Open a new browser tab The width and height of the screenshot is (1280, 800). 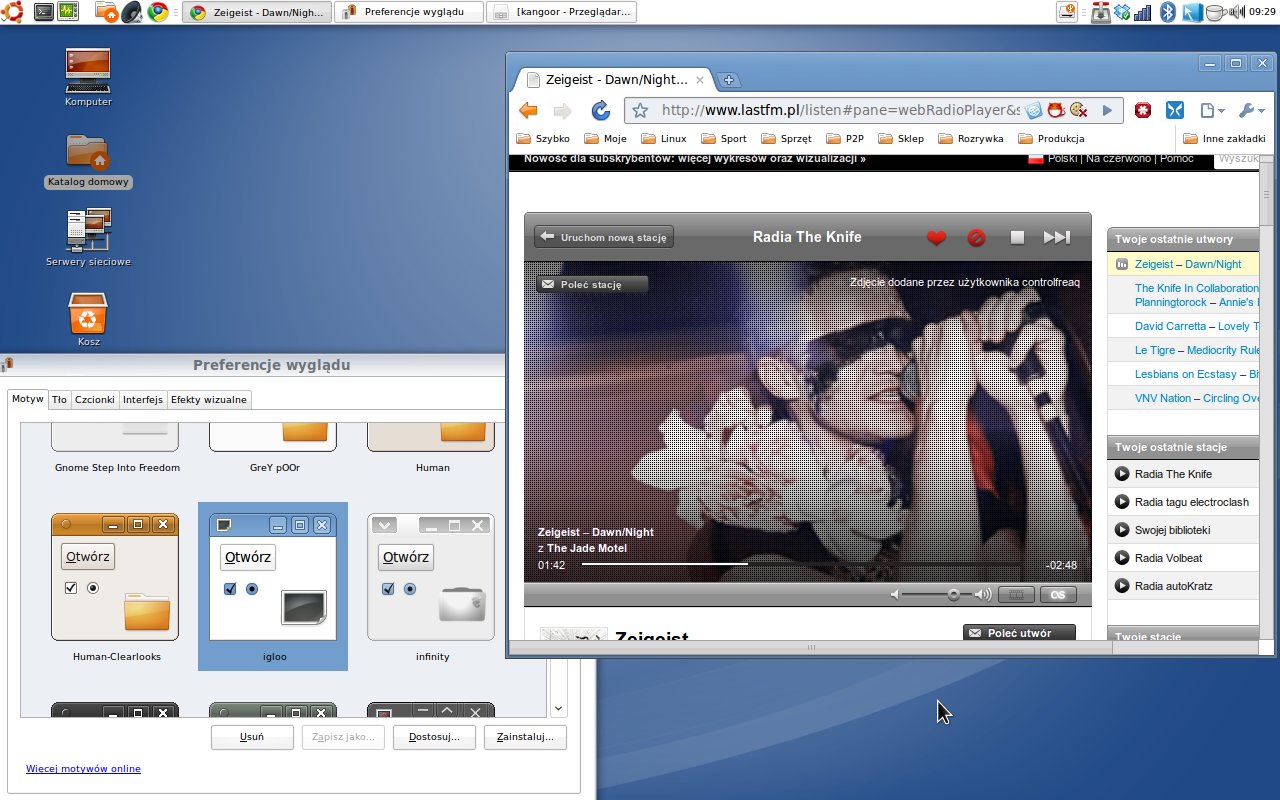click(728, 80)
